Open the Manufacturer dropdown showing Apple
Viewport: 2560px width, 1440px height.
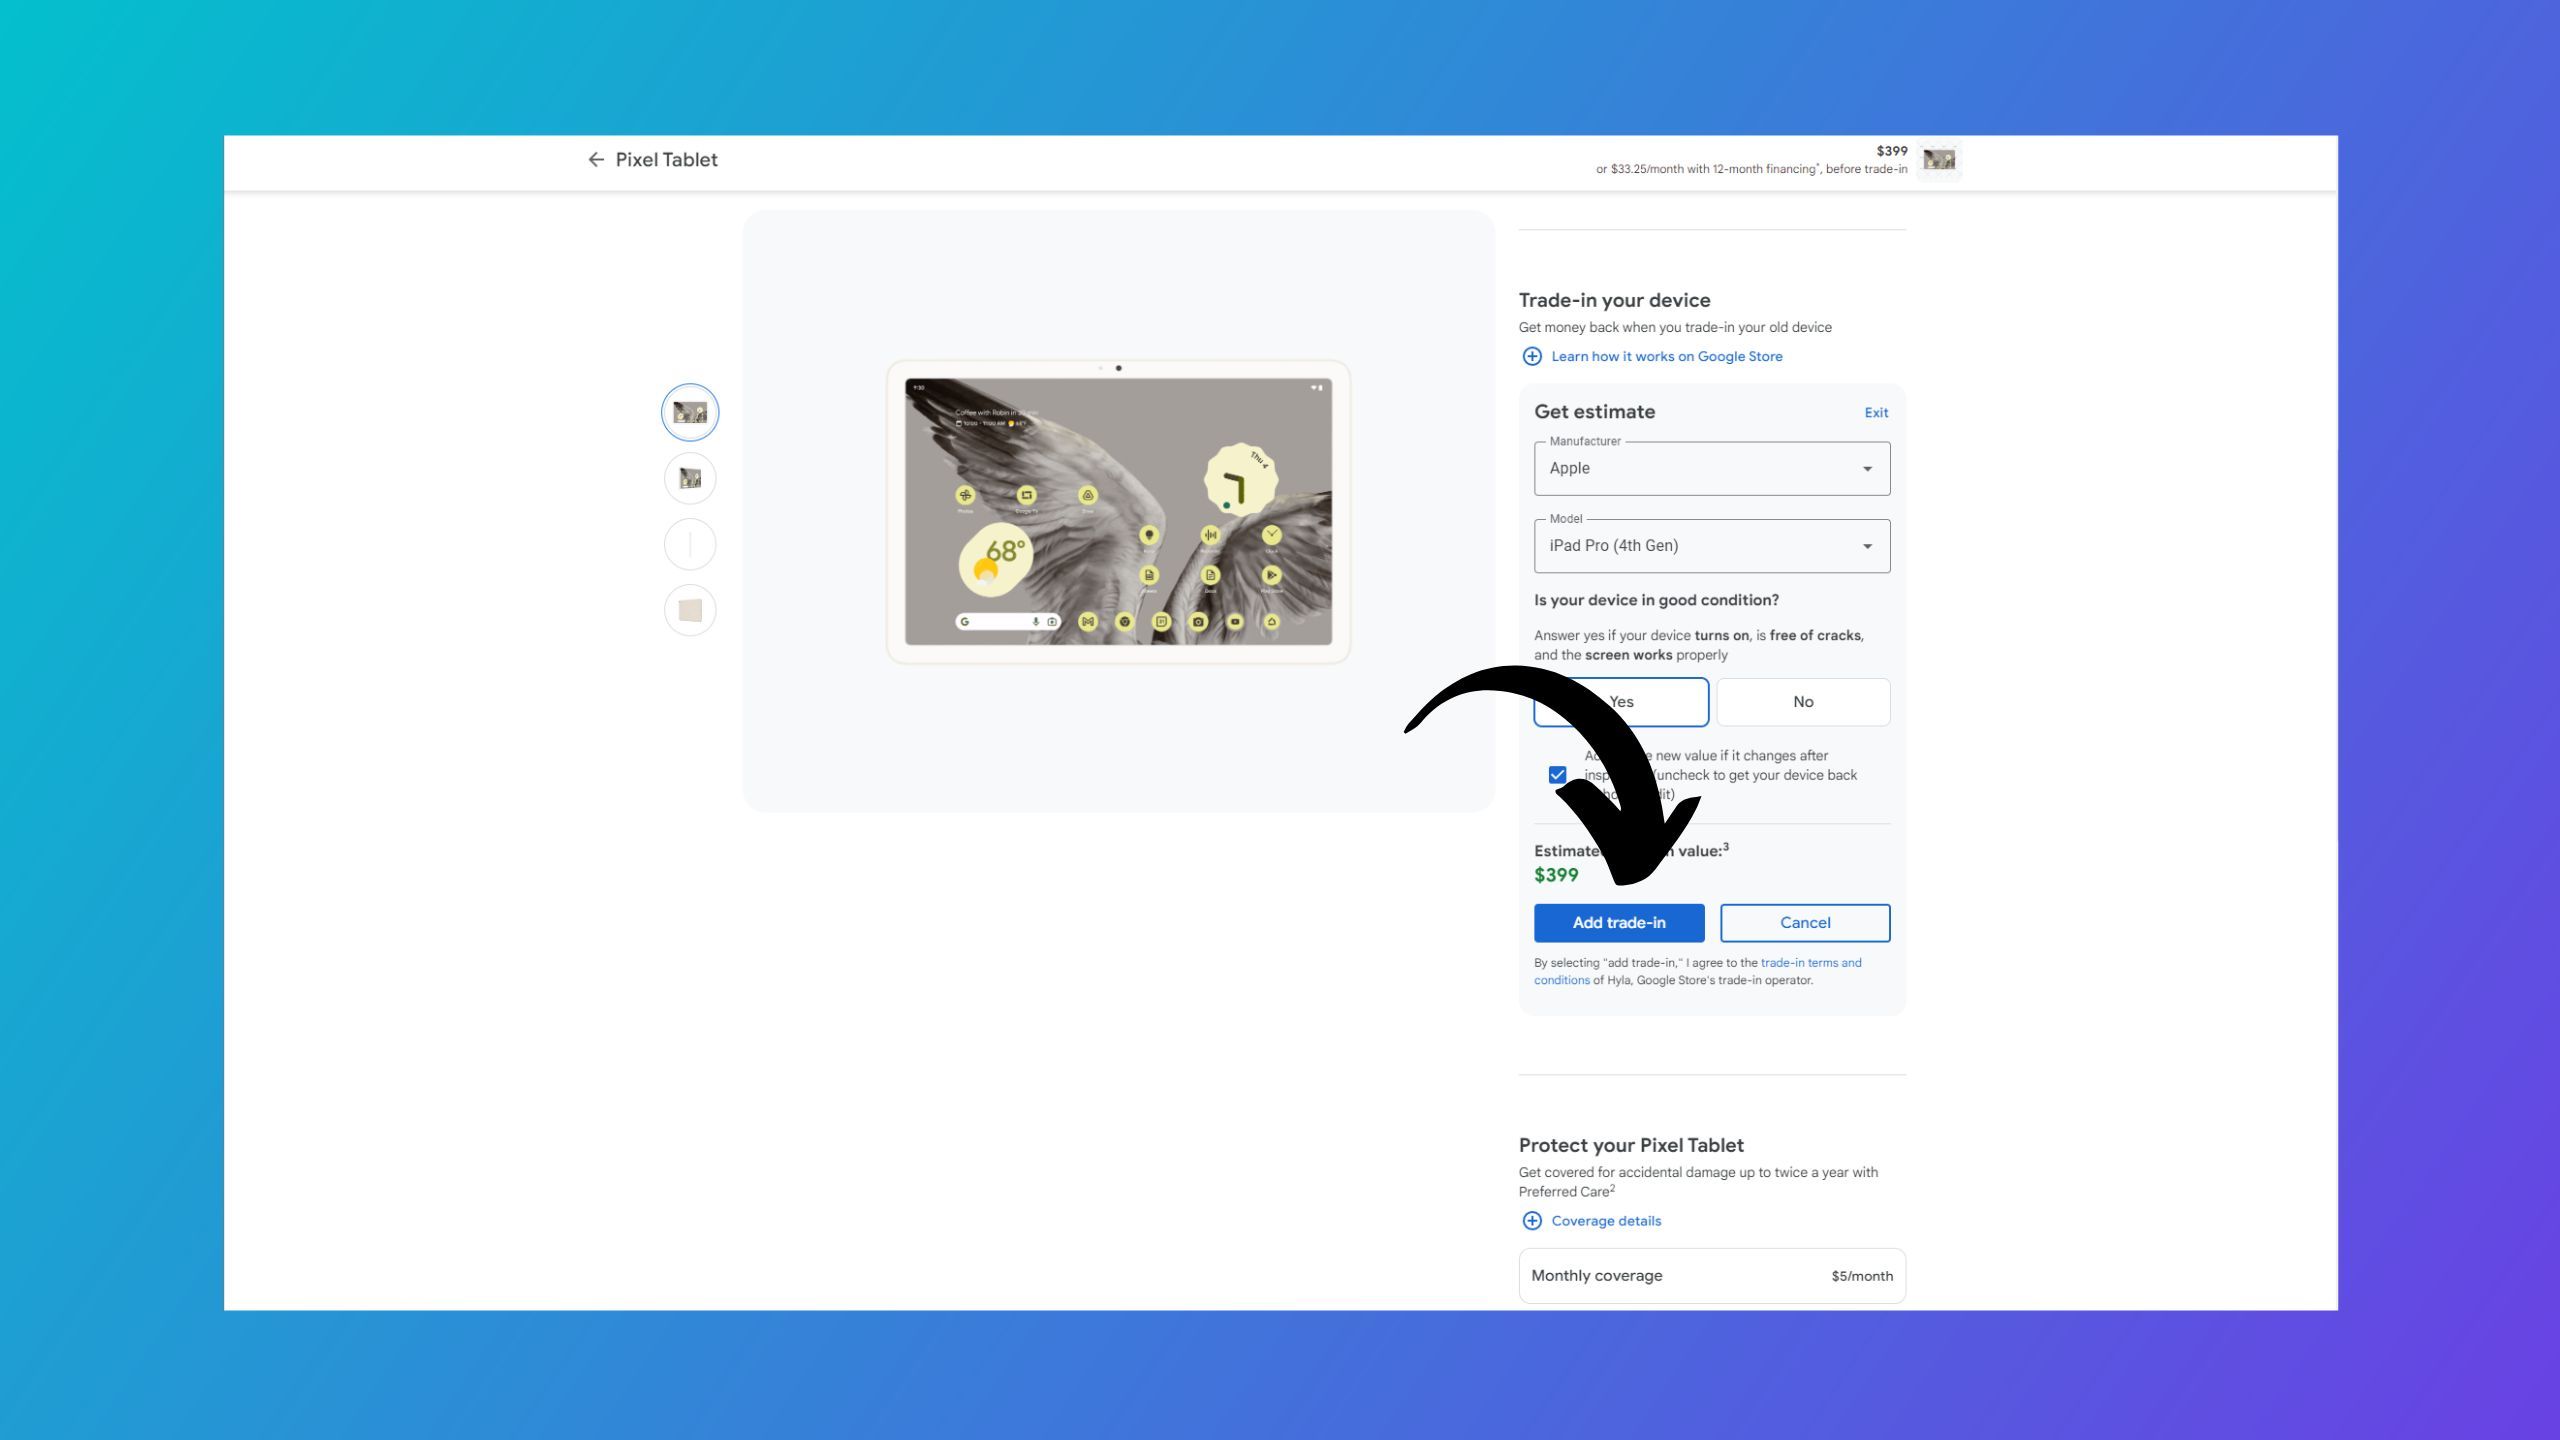coord(1712,468)
